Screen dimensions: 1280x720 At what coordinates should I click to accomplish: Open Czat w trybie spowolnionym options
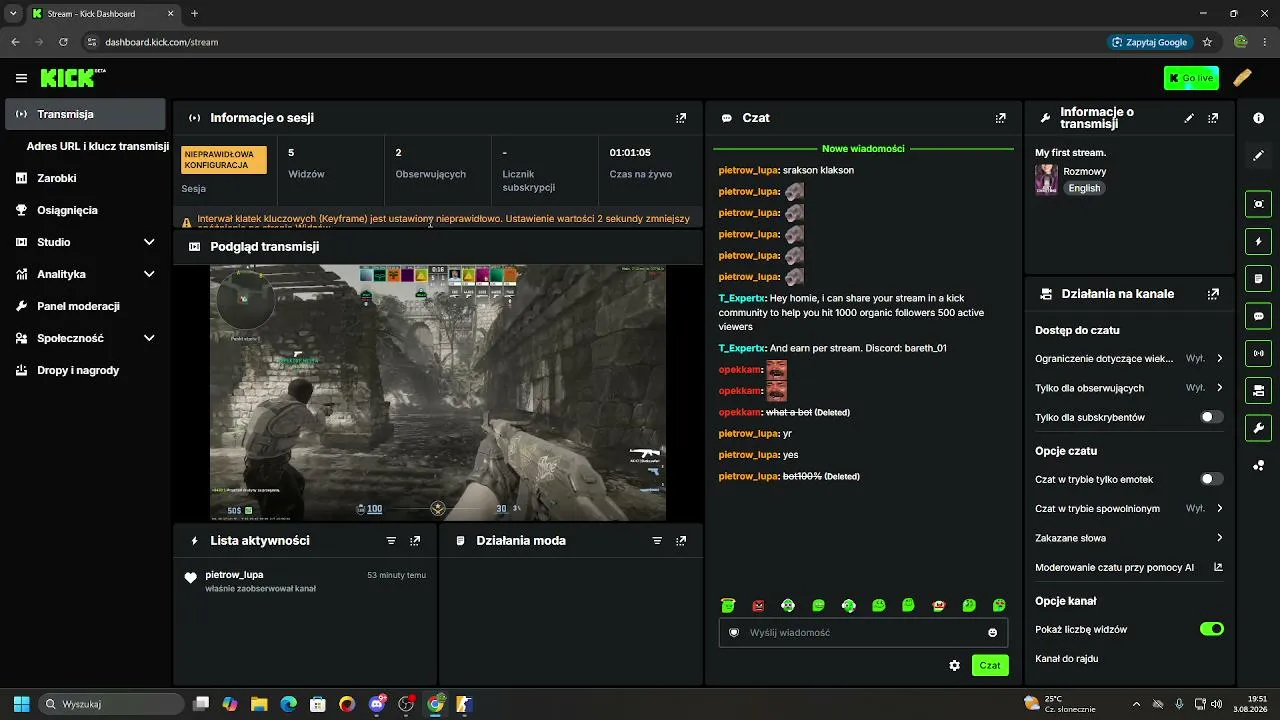click(x=1129, y=509)
